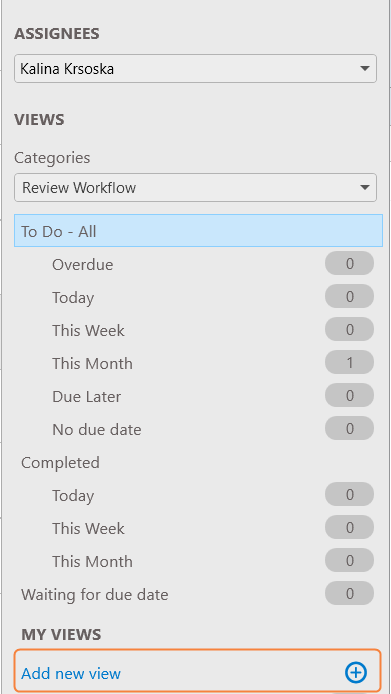Open the Waiting for due date view
Viewport: 391px width, 694px height.
coord(94,594)
